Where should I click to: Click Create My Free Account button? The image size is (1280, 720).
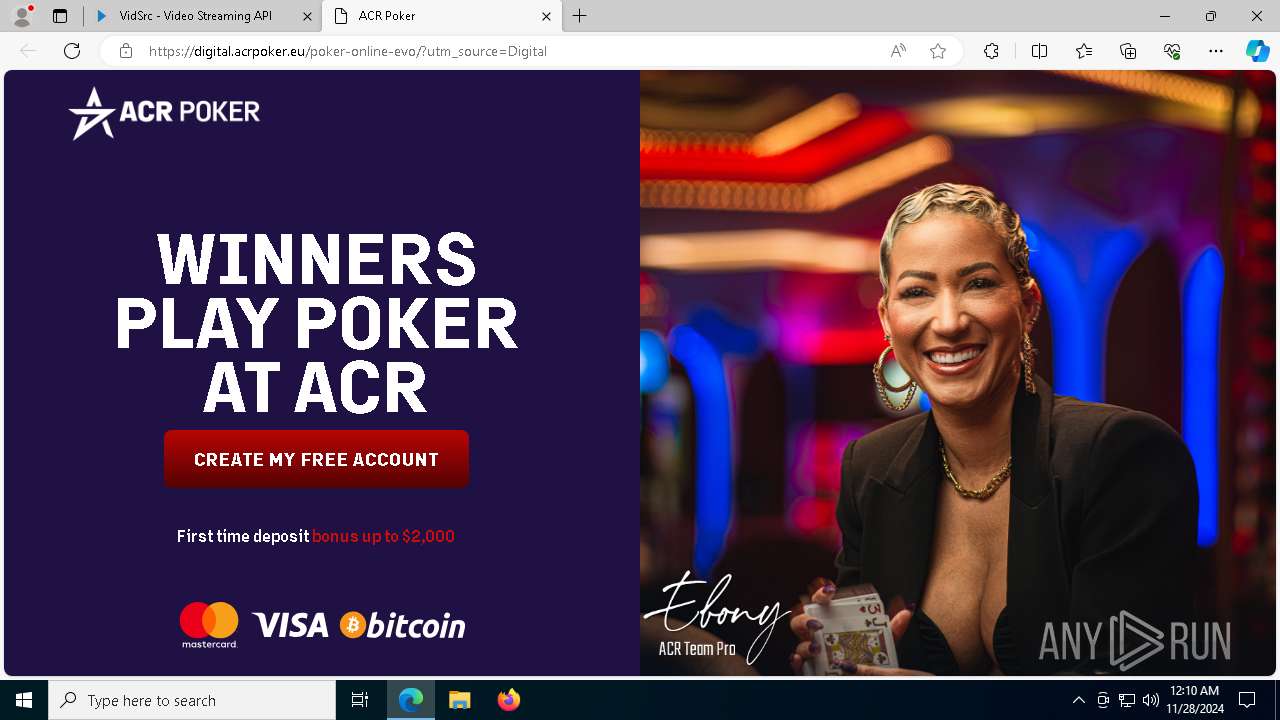click(316, 459)
